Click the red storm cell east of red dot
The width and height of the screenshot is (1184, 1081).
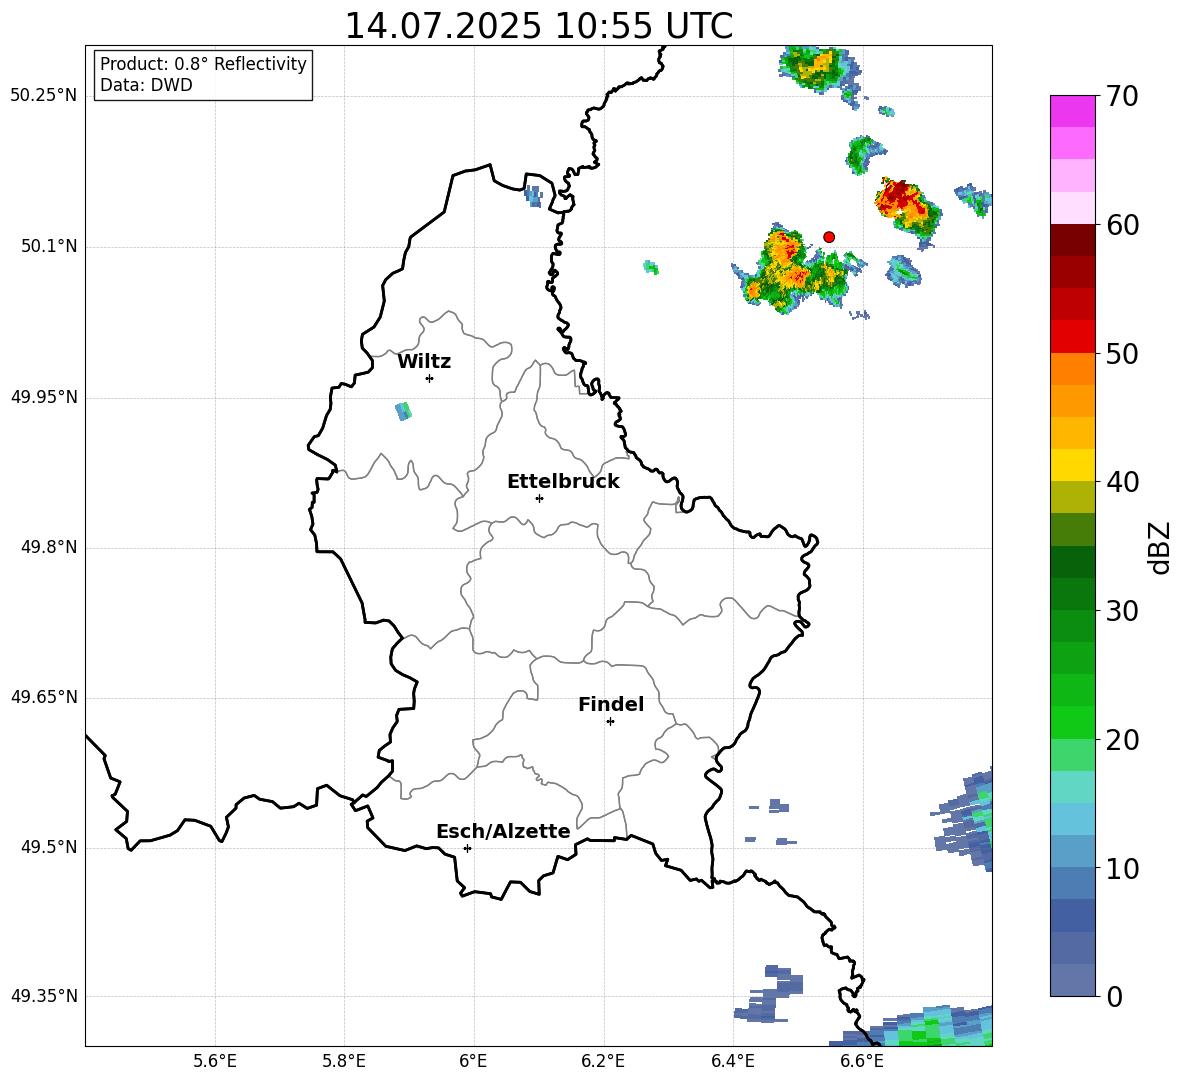tap(908, 213)
